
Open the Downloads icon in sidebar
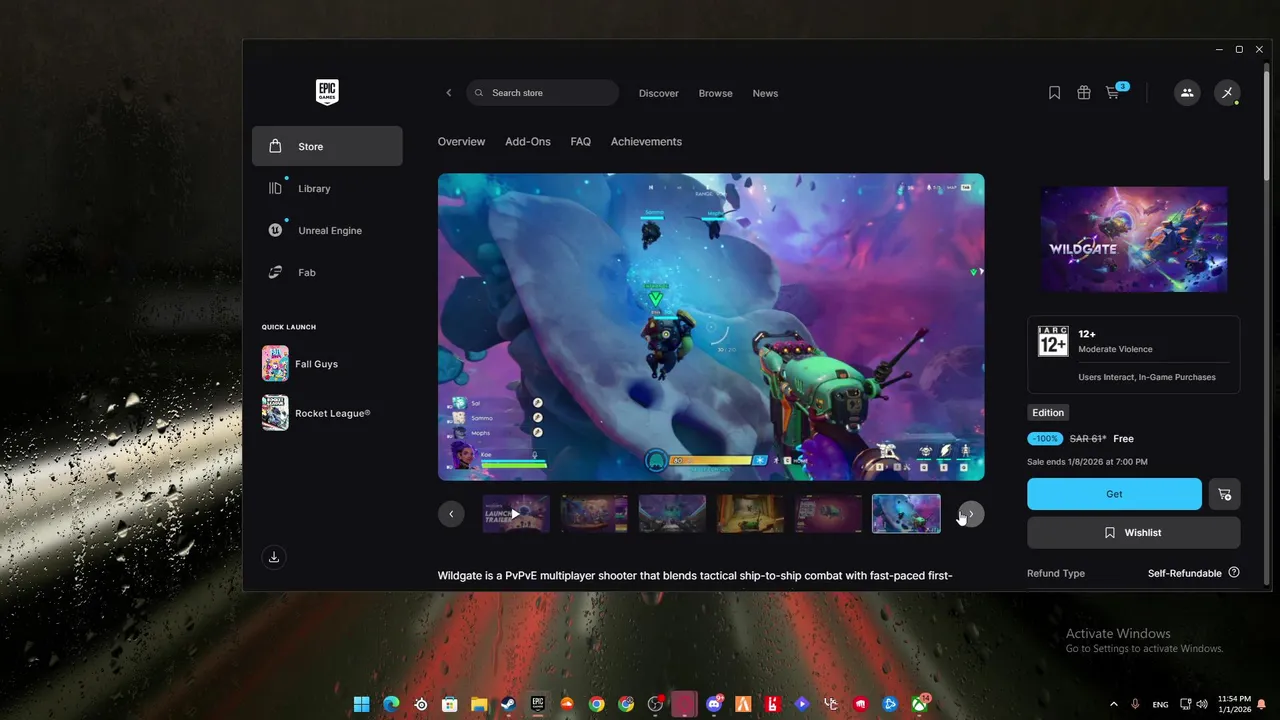pos(274,557)
